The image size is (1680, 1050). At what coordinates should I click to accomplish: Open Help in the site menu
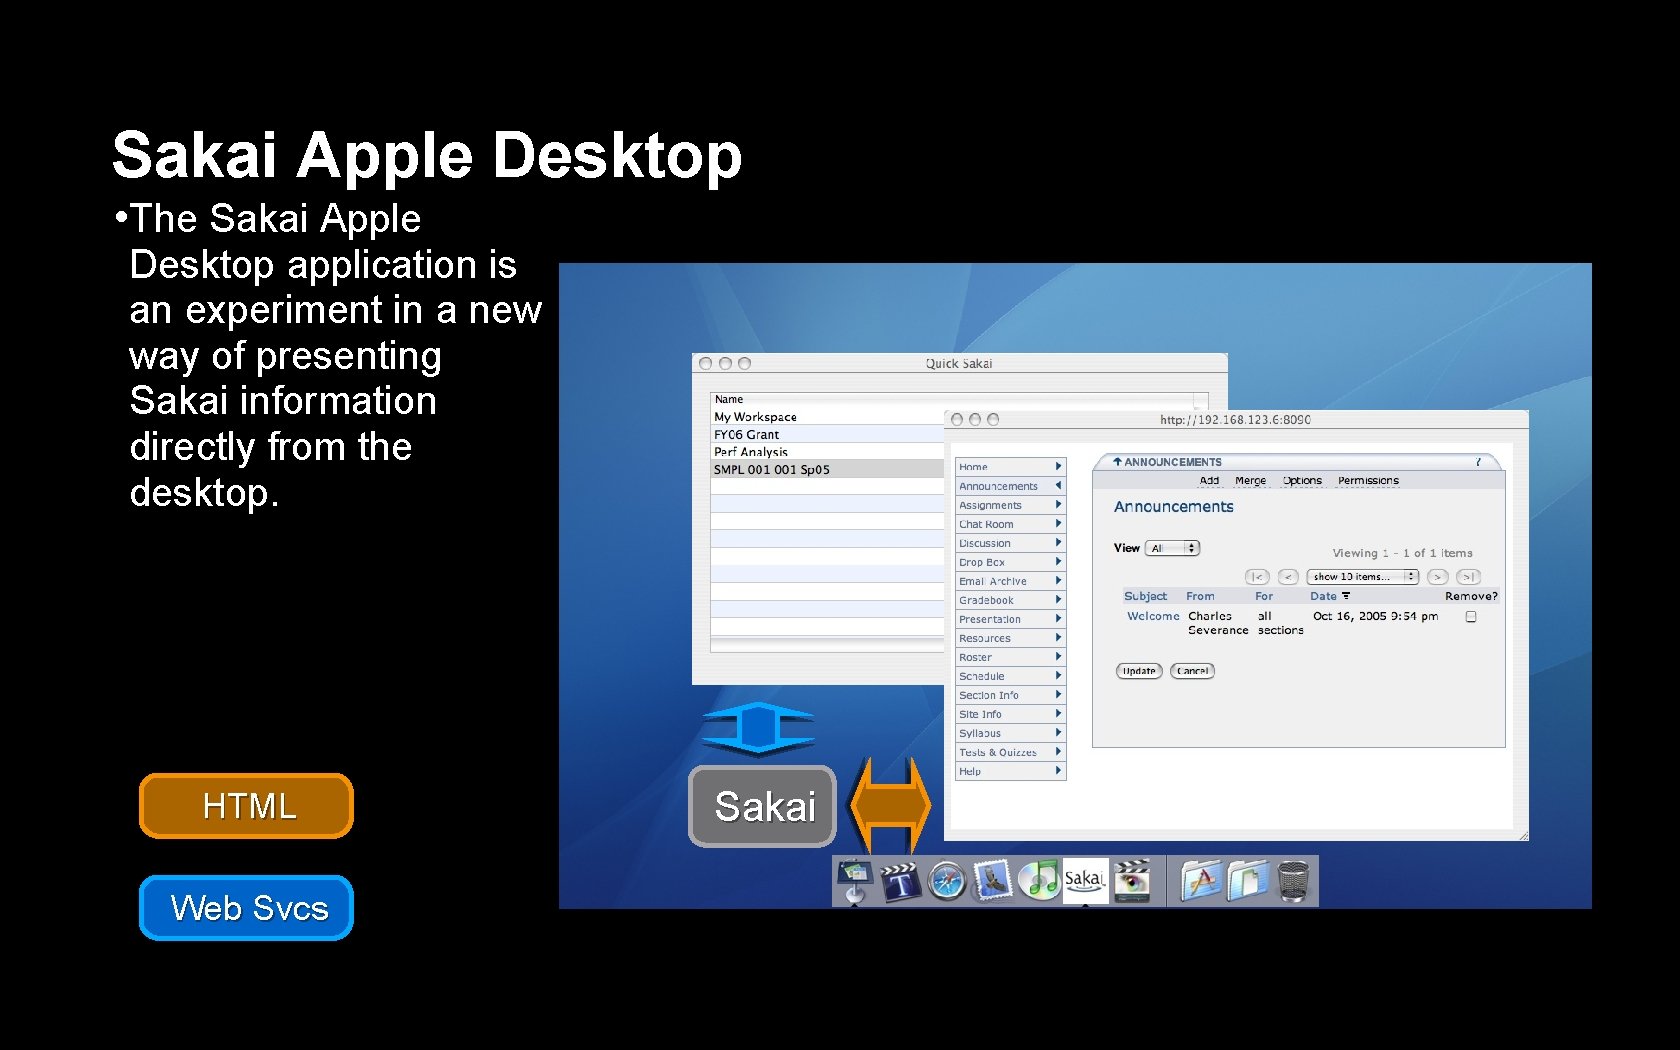(x=1010, y=771)
